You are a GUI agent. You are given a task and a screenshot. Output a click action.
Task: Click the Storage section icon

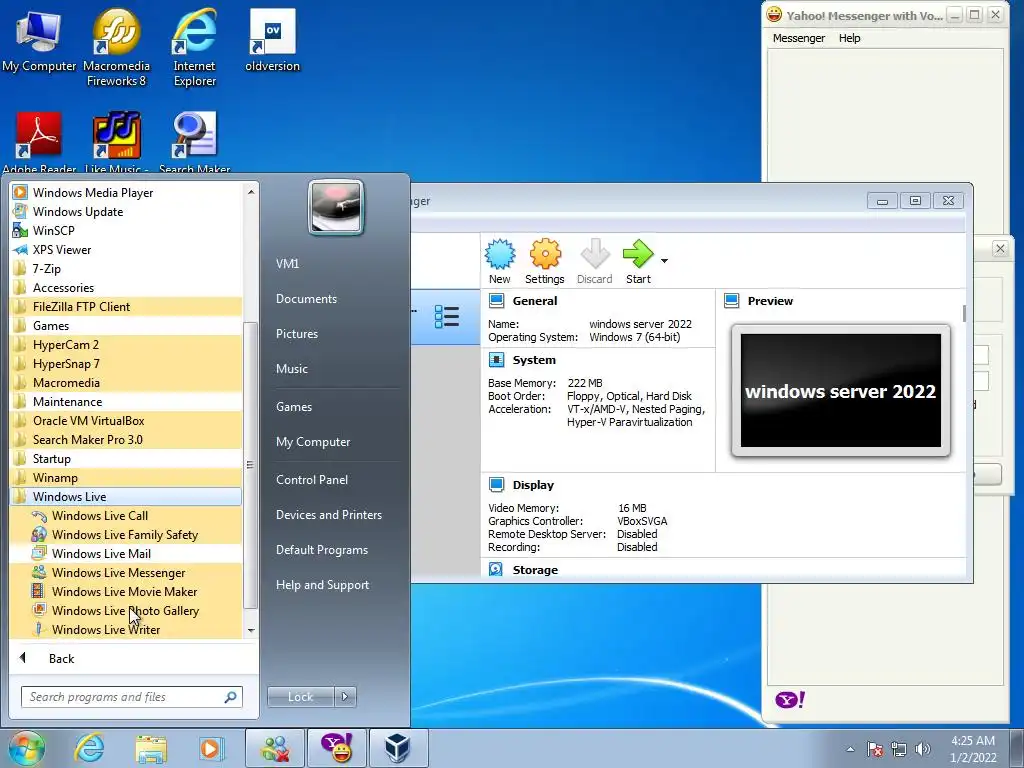point(496,569)
